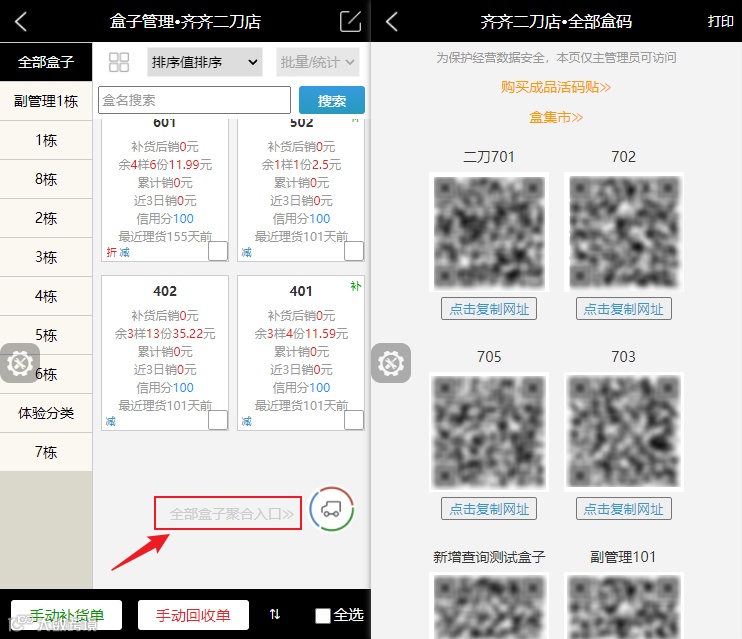Open the box 401 card title
The width and height of the screenshot is (742, 639).
click(x=301, y=291)
